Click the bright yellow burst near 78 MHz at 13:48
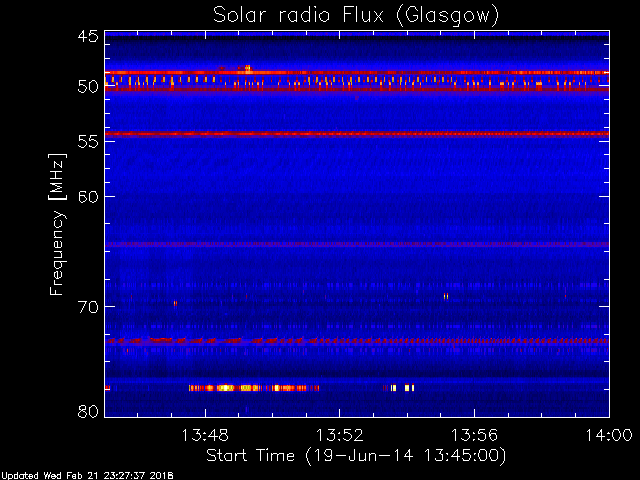Image resolution: width=640 pixels, height=480 pixels. 225,388
